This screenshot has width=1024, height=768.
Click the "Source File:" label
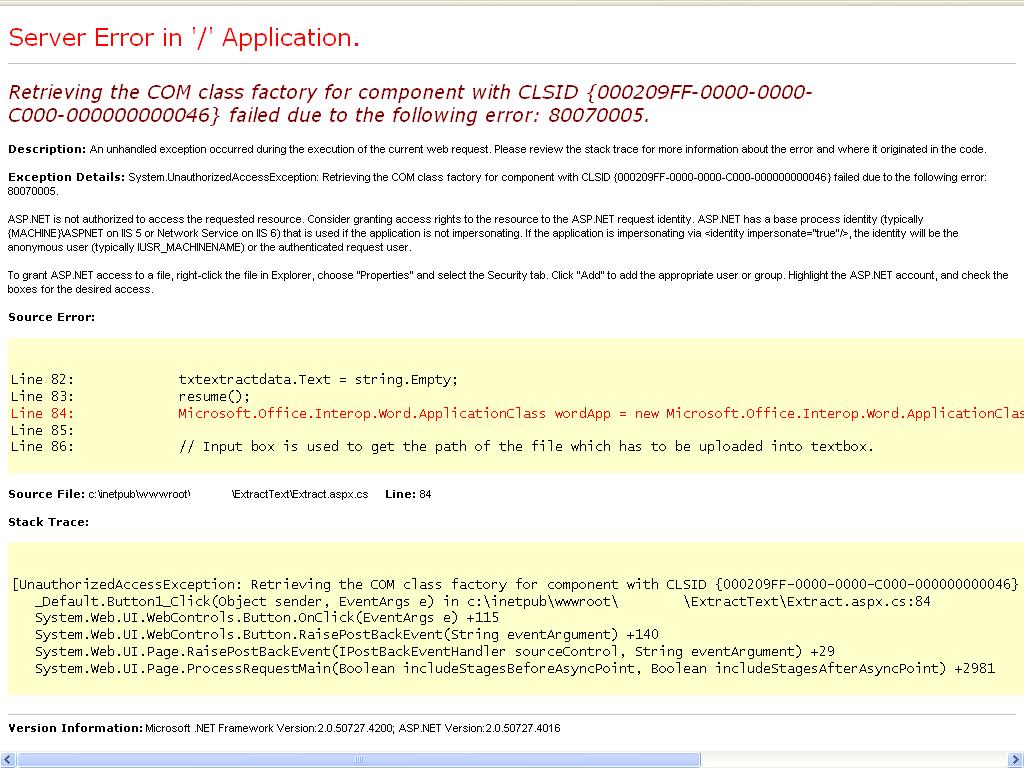pyautogui.click(x=46, y=494)
